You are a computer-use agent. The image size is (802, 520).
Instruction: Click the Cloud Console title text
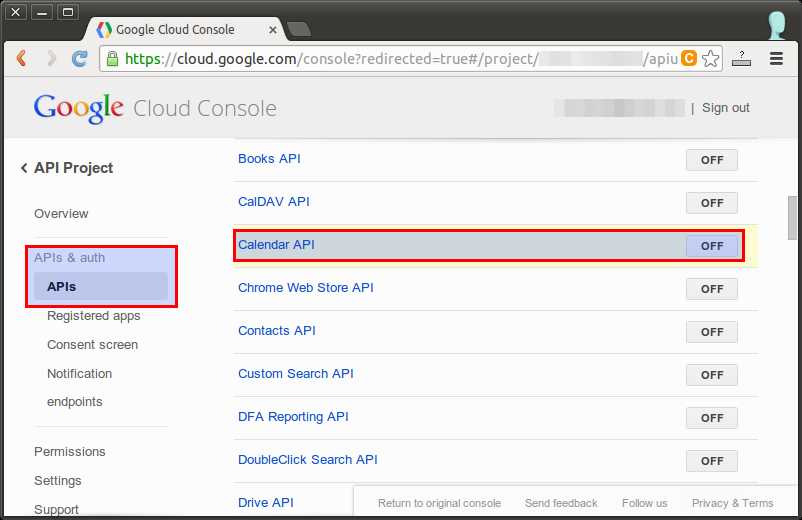click(205, 108)
